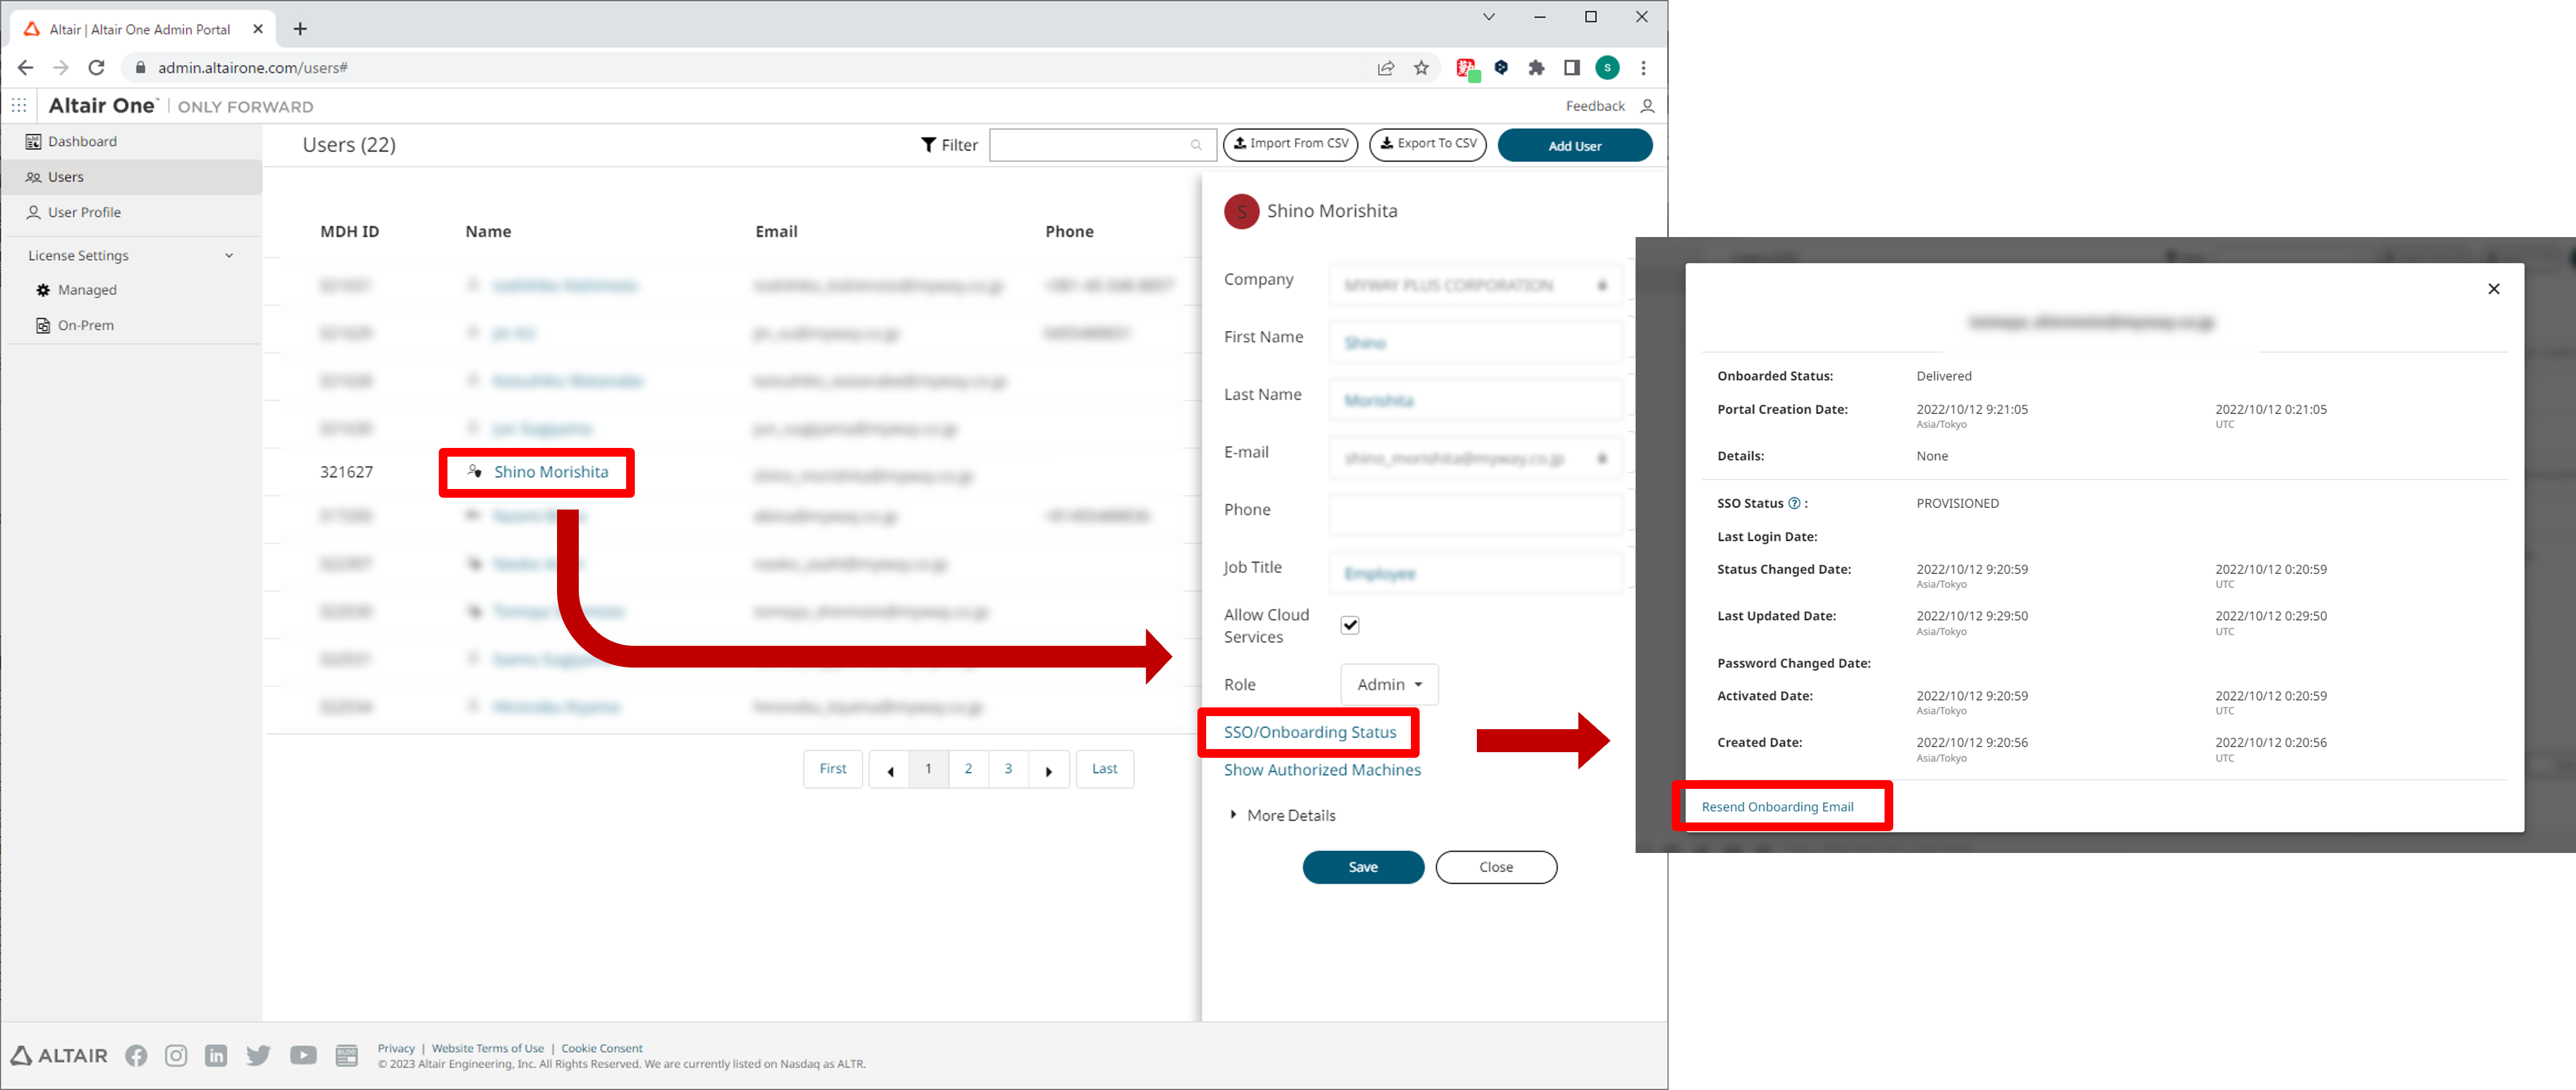Open browser extensions puzzle icon

(x=1536, y=68)
